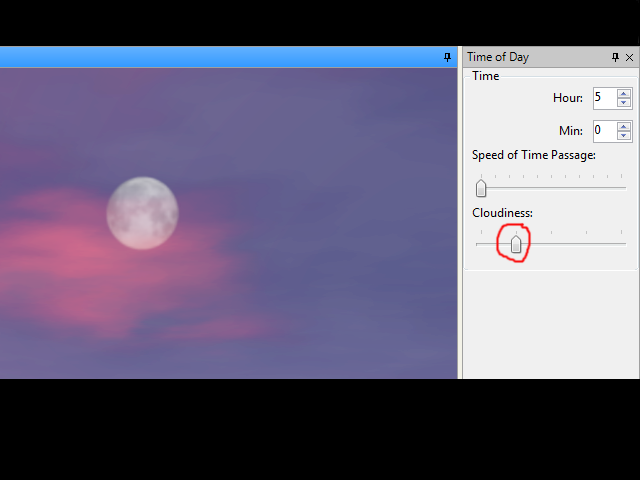Set Cloudiness to the maximum tick
Screen dimensions: 640x480
coord(621,244)
